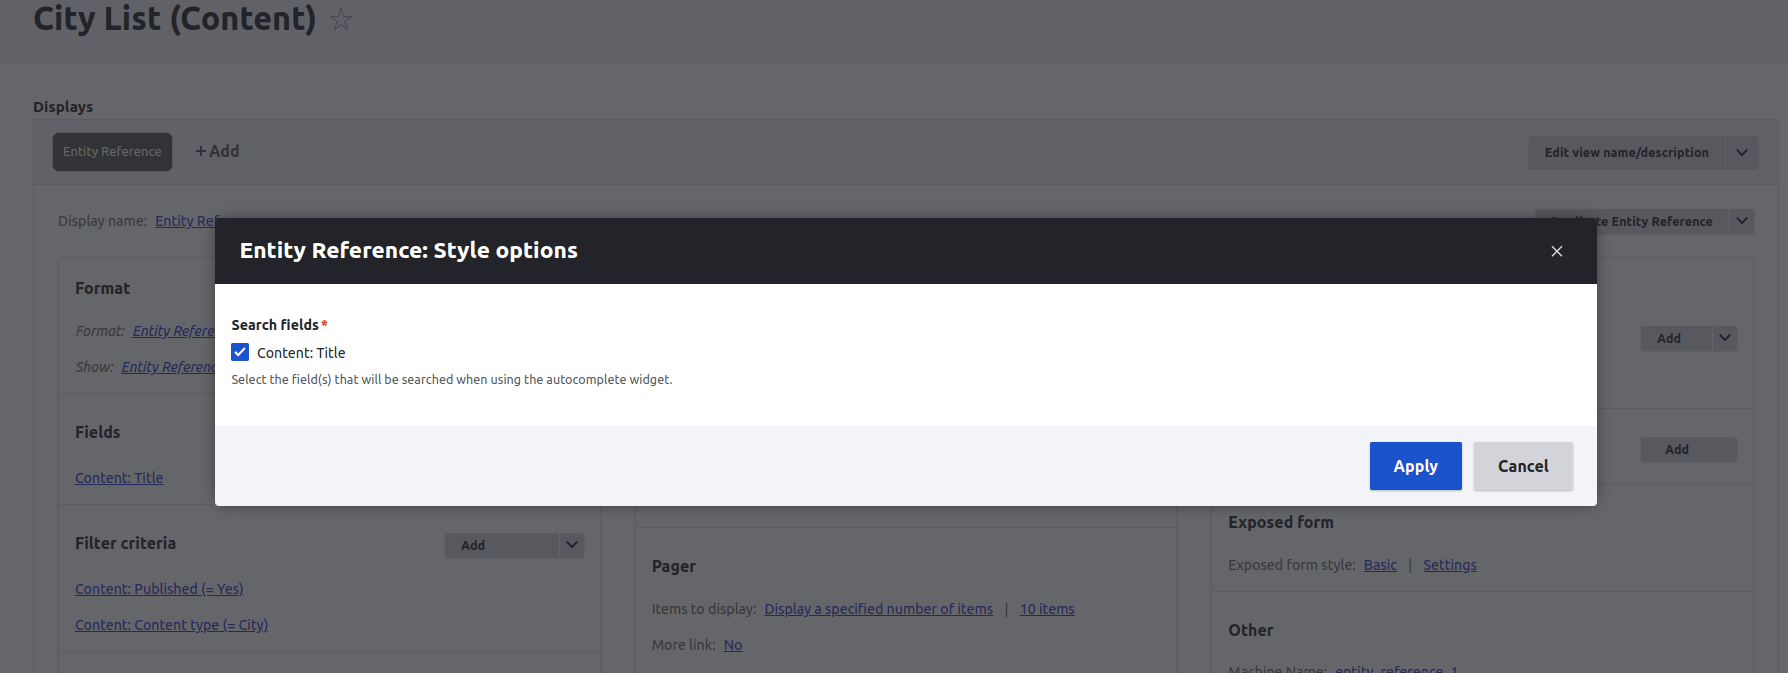This screenshot has width=1788, height=673.
Task: Close the Style options dialog
Action: [x=1556, y=251]
